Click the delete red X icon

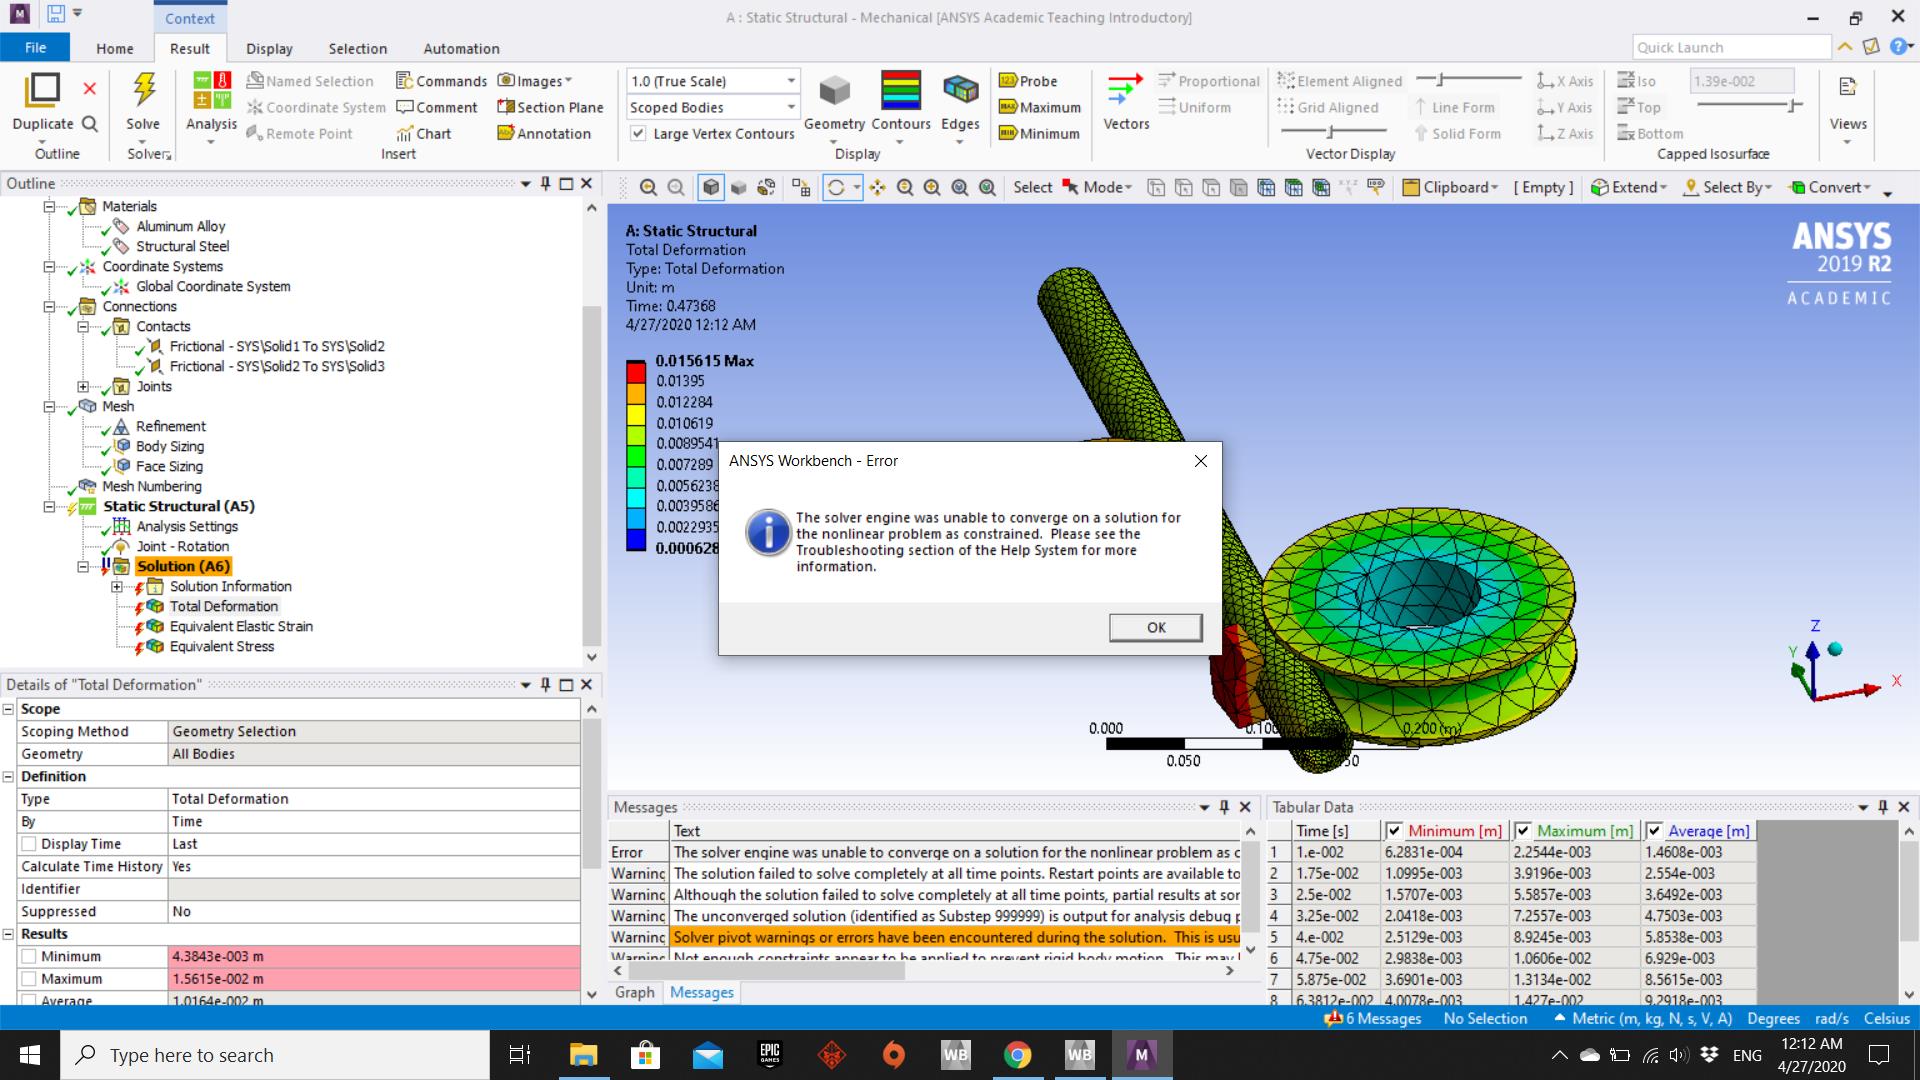coord(89,89)
